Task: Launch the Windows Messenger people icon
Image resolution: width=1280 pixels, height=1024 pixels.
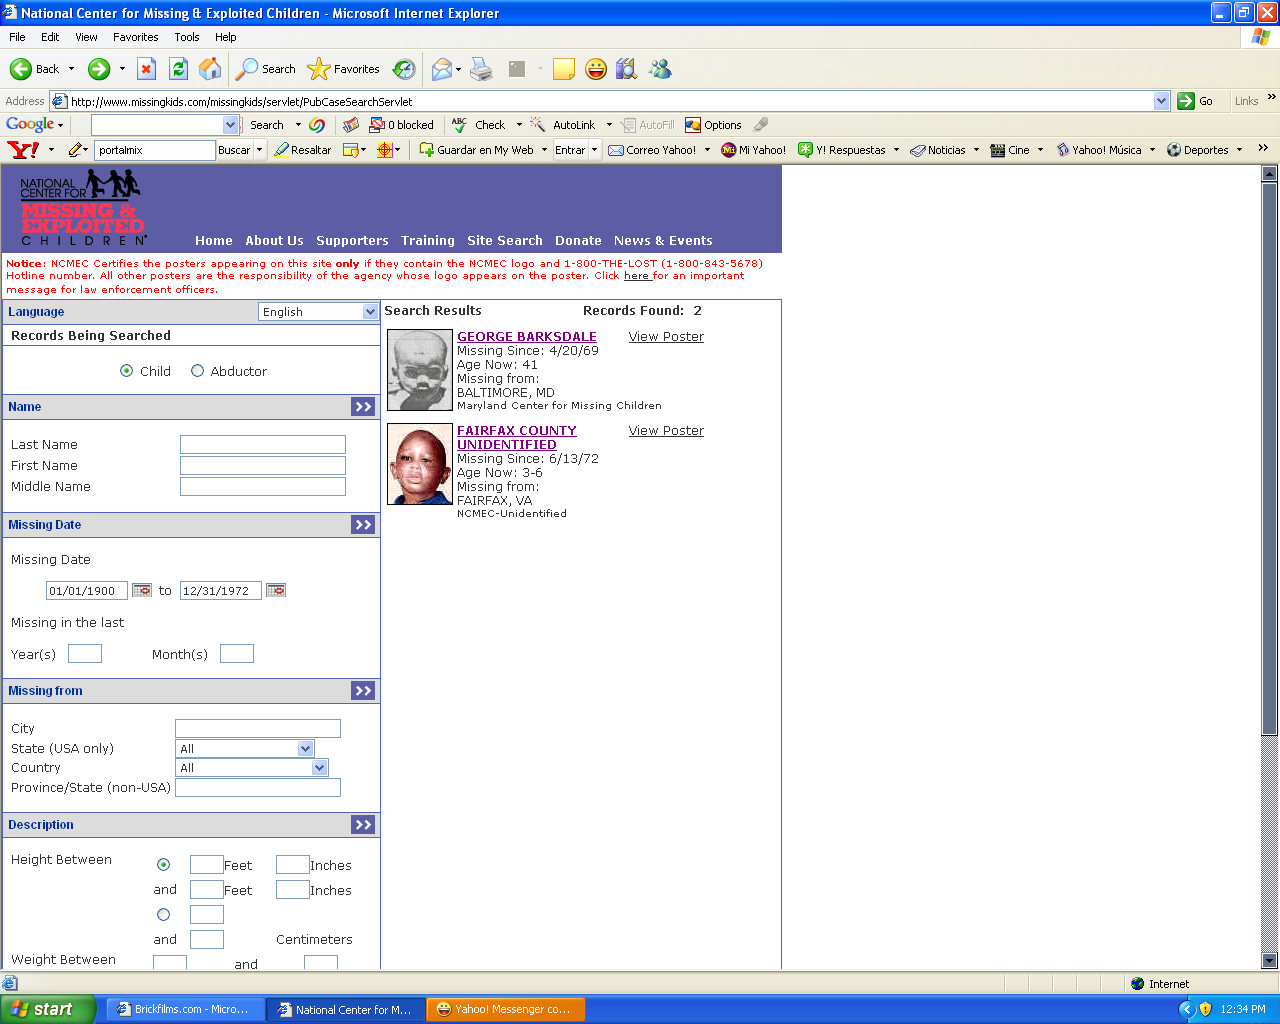Action: pos(660,69)
